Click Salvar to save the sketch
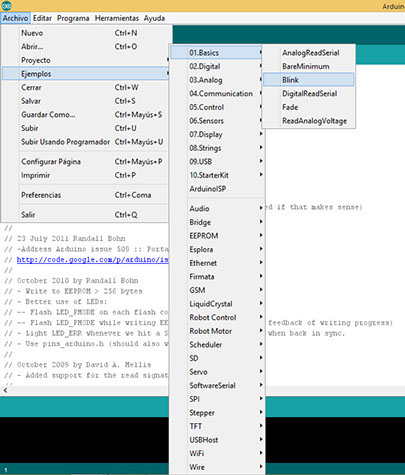 86,101
